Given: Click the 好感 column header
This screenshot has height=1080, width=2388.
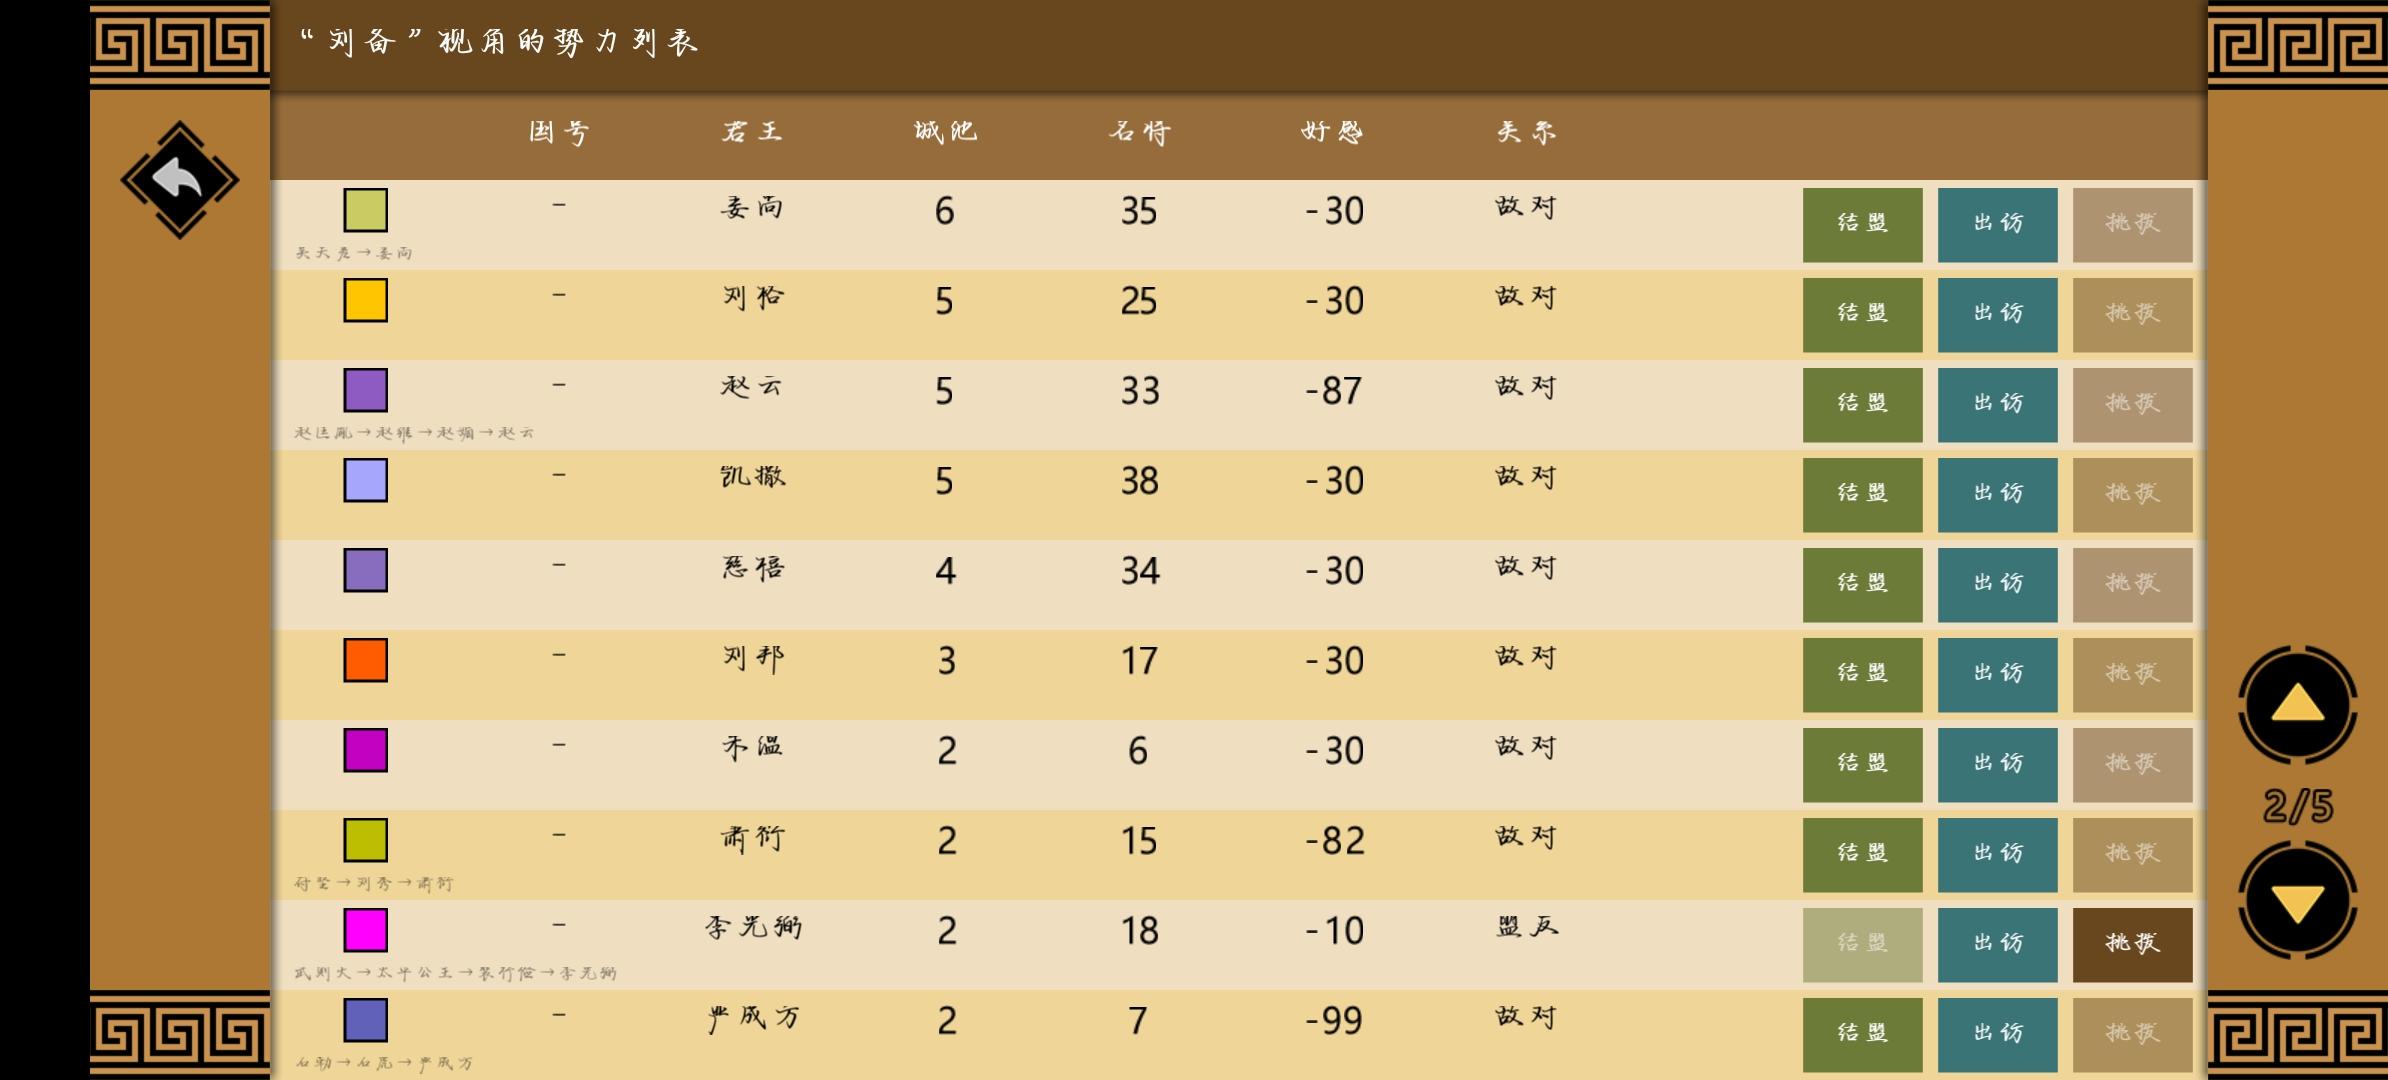Looking at the screenshot, I should point(1332,132).
